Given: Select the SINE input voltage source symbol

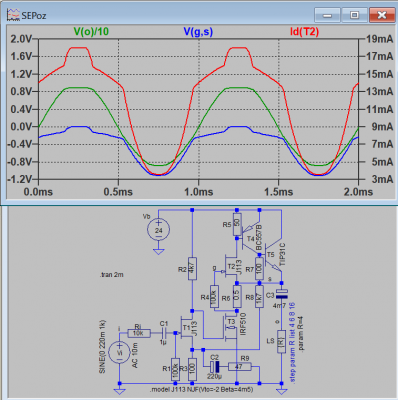Looking at the screenshot, I should (x=119, y=353).
